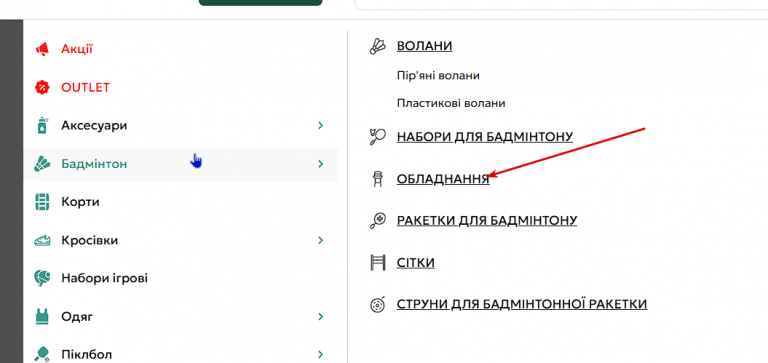Click the sneaker icon beside Кросівки

(x=42, y=241)
